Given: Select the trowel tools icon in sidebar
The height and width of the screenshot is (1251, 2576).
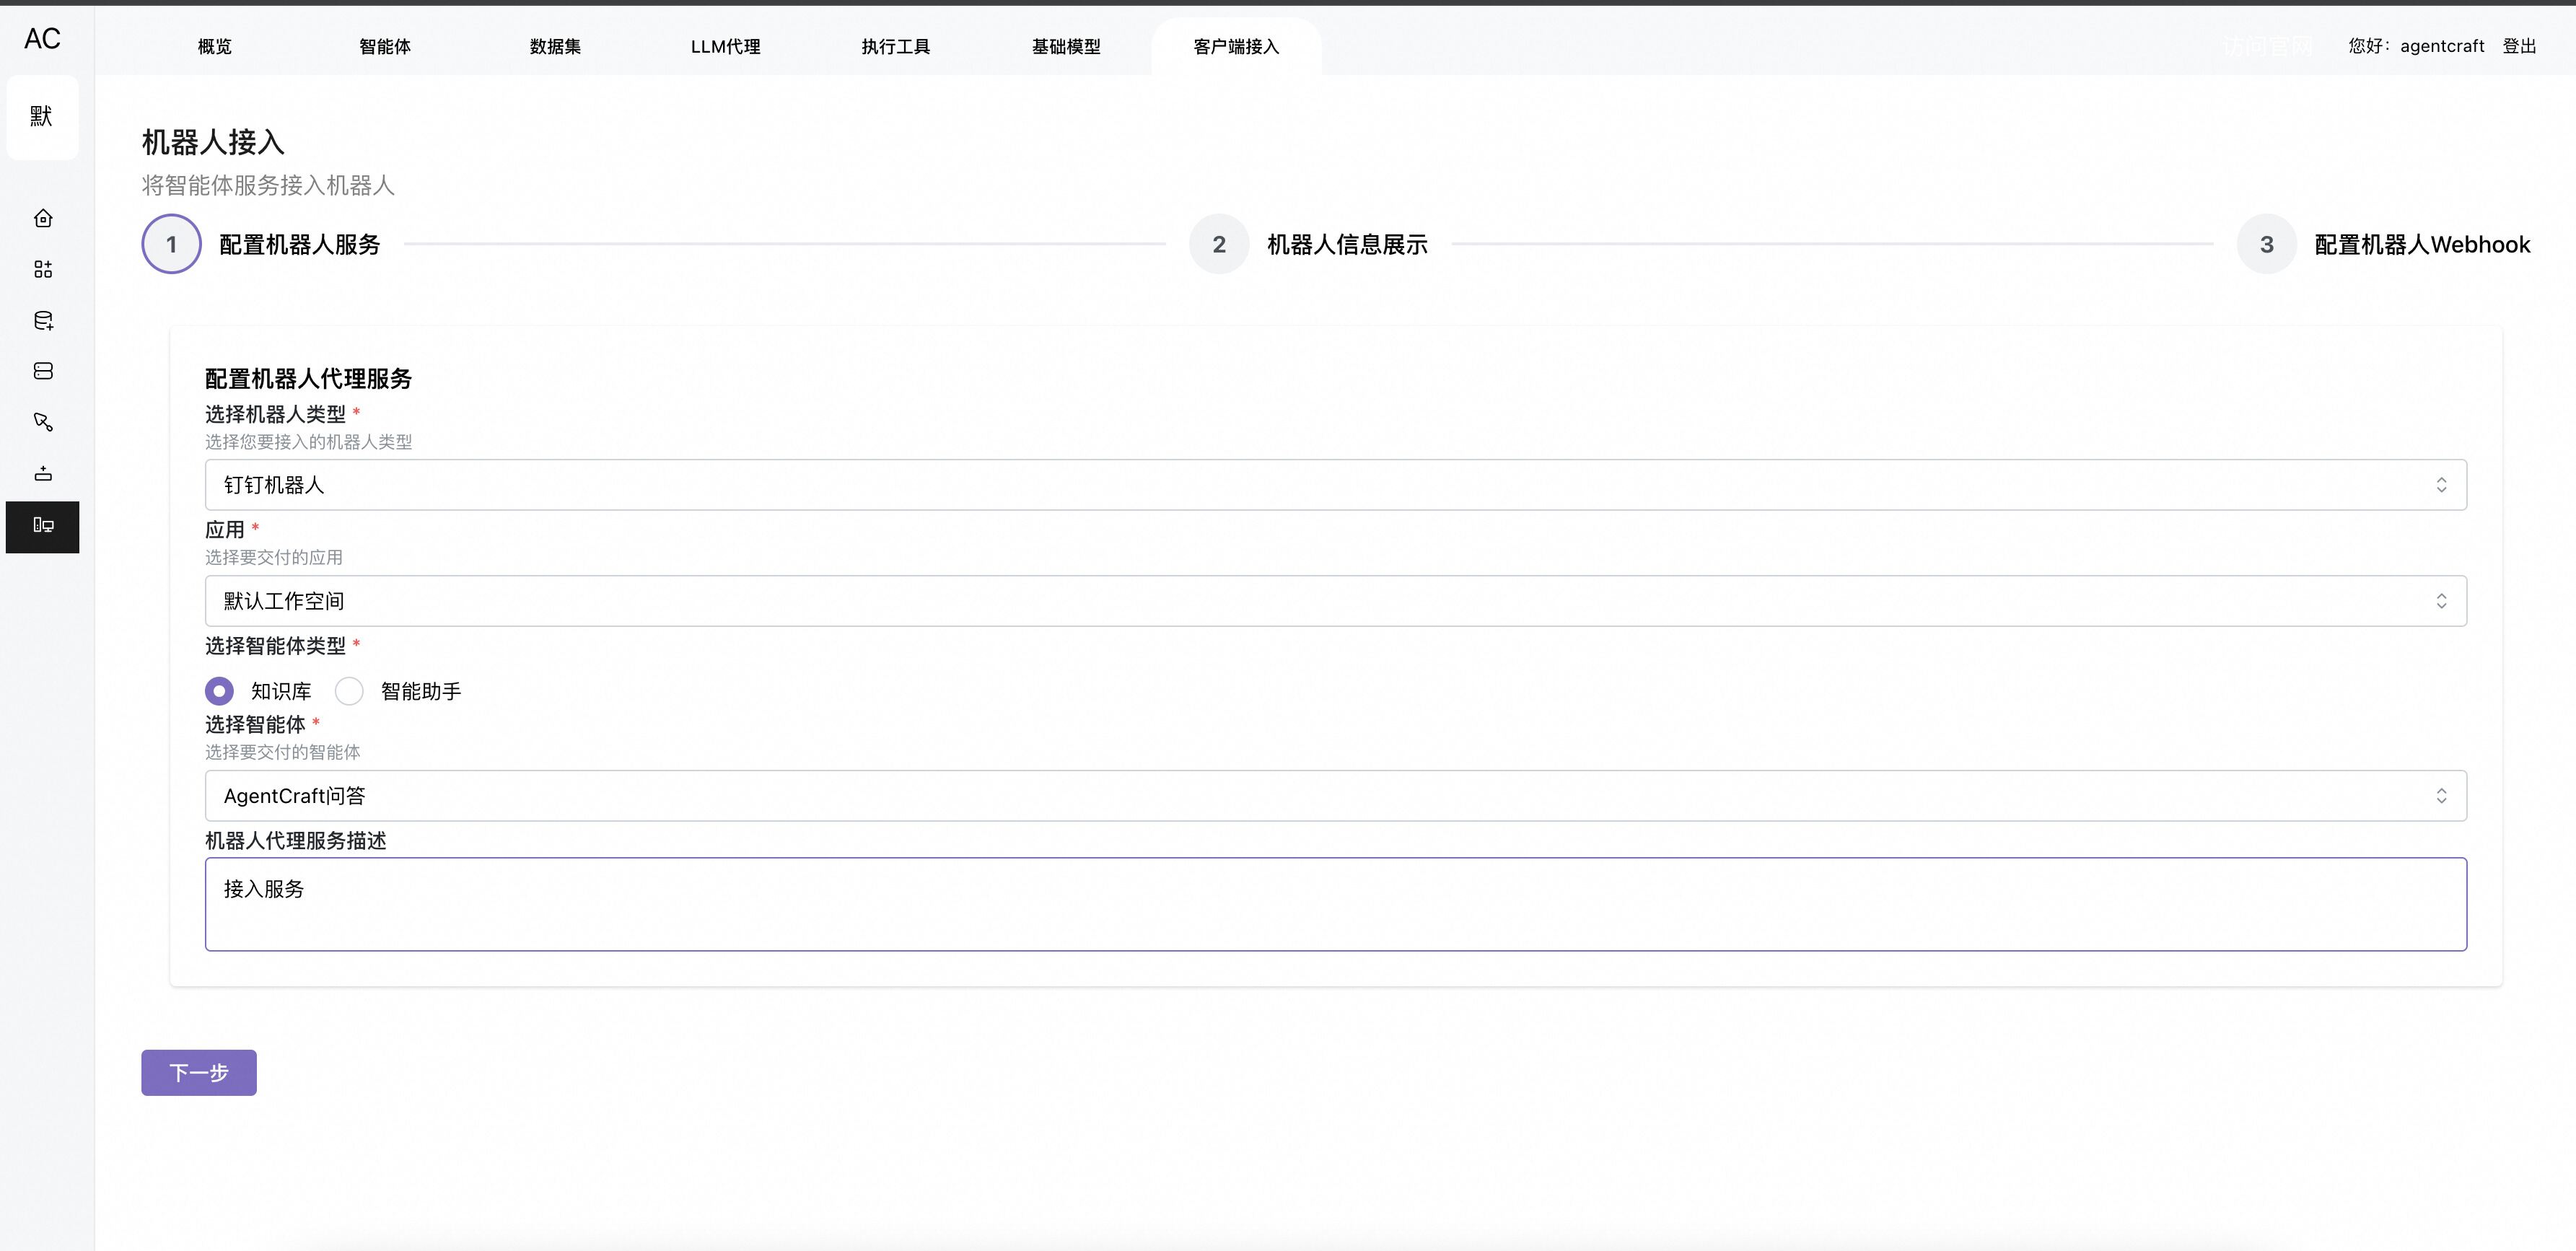Looking at the screenshot, I should click(x=43, y=422).
